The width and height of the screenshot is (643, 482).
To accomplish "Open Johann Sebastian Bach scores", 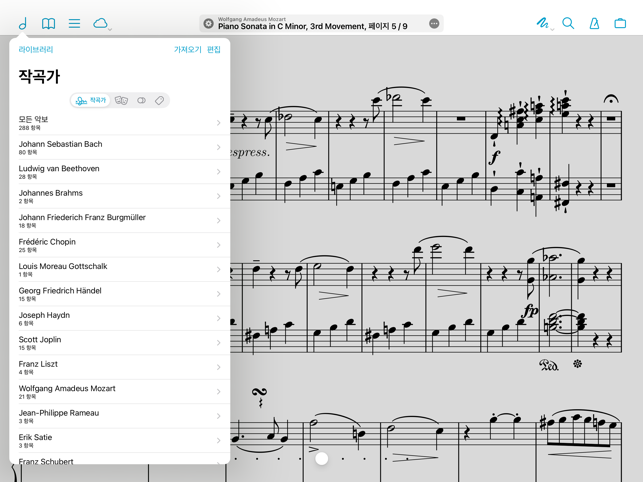I will (x=119, y=147).
